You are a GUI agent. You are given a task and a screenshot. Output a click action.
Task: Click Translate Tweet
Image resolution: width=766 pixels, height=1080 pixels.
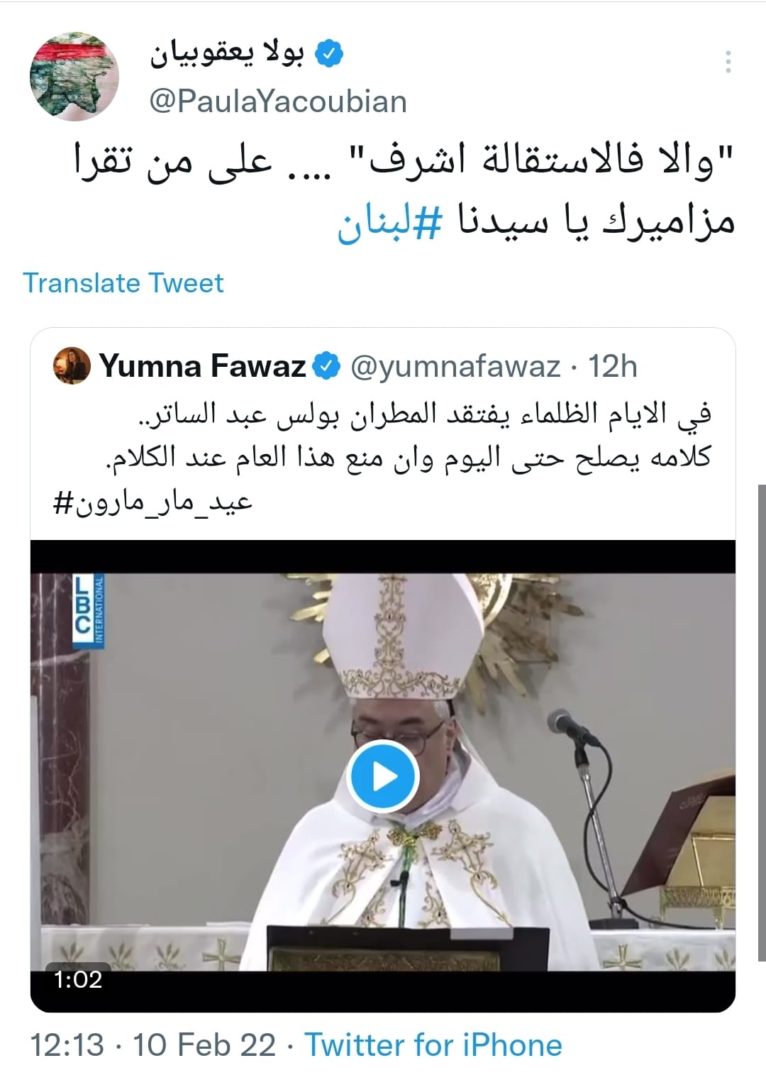coord(123,283)
